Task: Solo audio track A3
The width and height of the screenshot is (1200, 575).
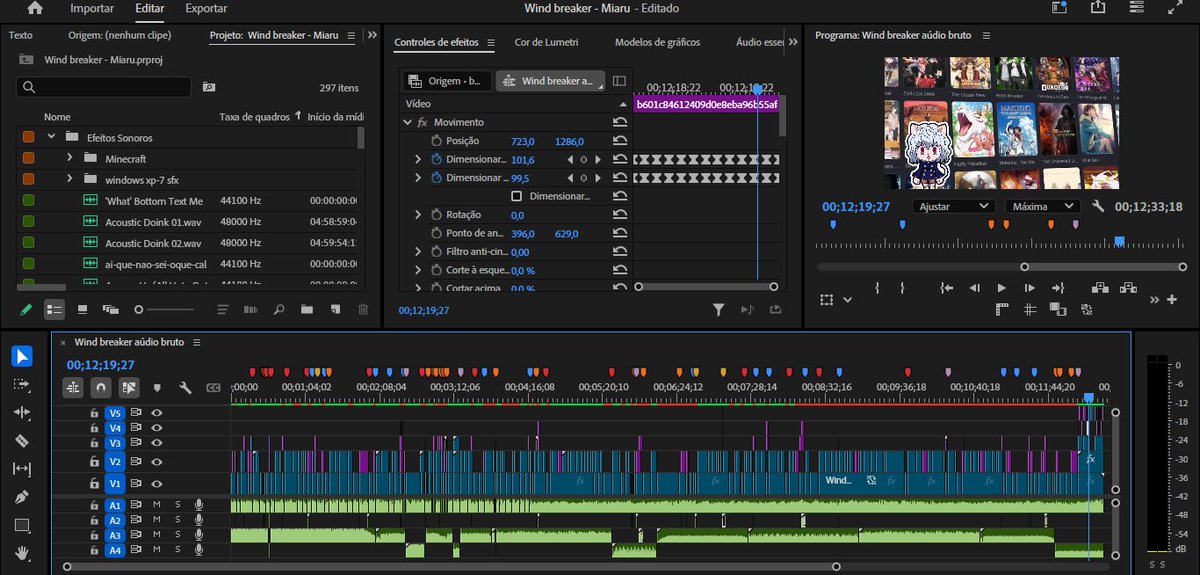Action: point(177,535)
